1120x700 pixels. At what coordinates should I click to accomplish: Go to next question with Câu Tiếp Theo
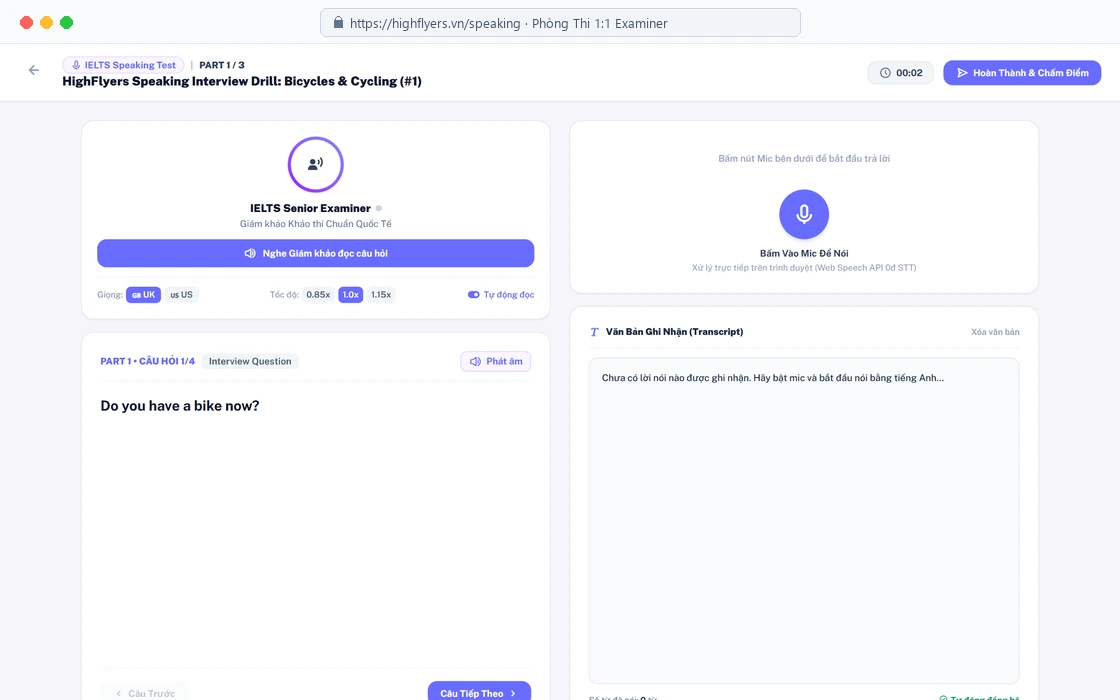pyautogui.click(x=479, y=693)
